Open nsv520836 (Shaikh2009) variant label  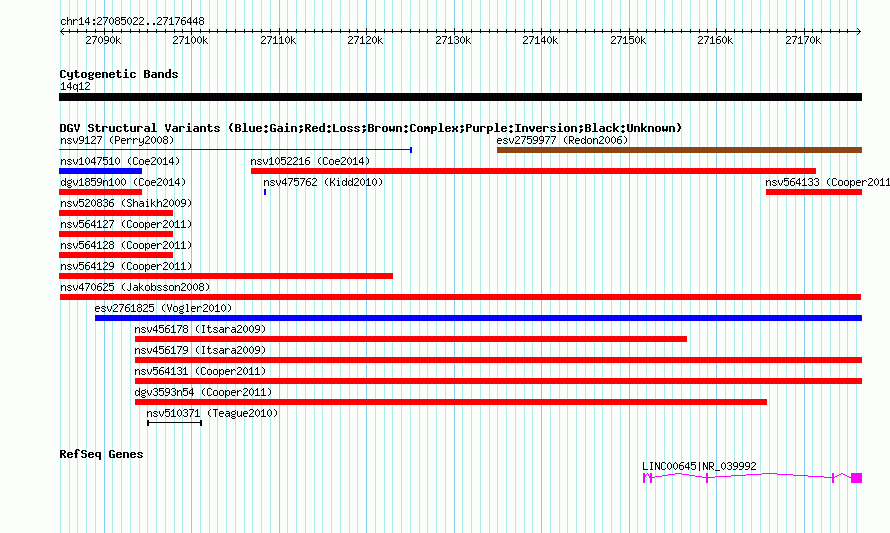(126, 203)
